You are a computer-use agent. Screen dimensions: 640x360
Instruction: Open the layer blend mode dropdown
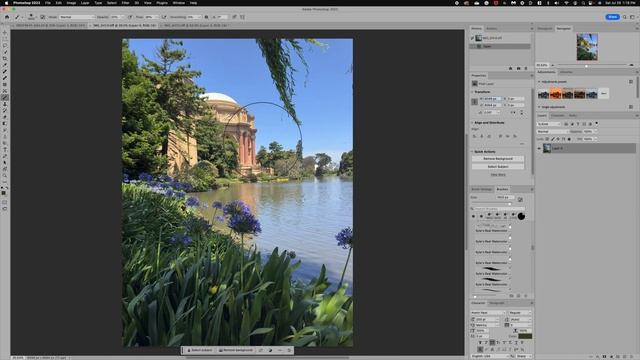coord(552,132)
